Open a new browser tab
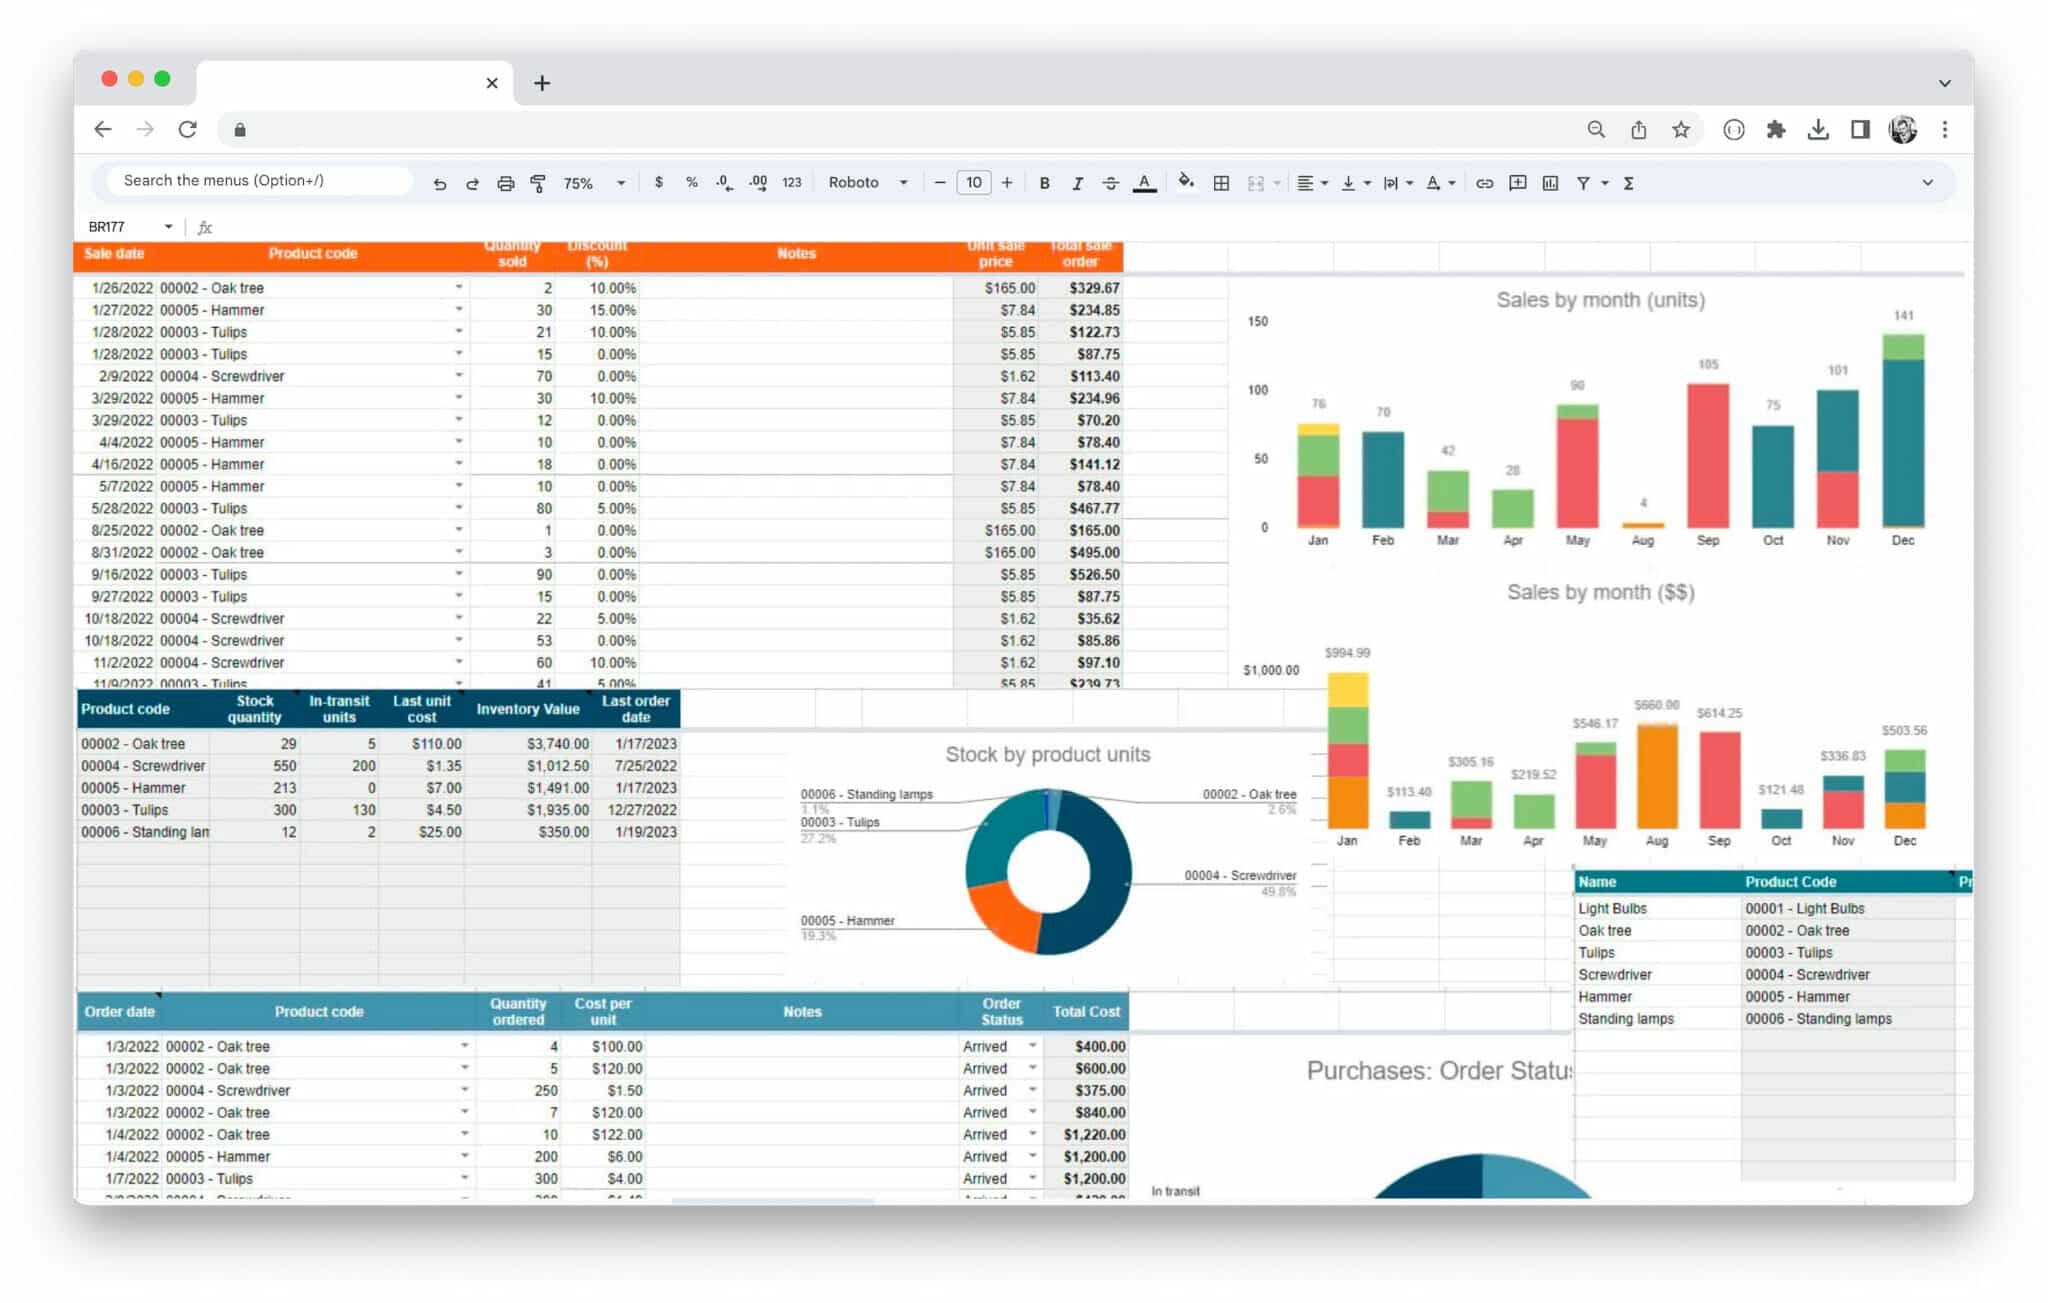Viewport: 2048px width, 1303px height. (542, 83)
